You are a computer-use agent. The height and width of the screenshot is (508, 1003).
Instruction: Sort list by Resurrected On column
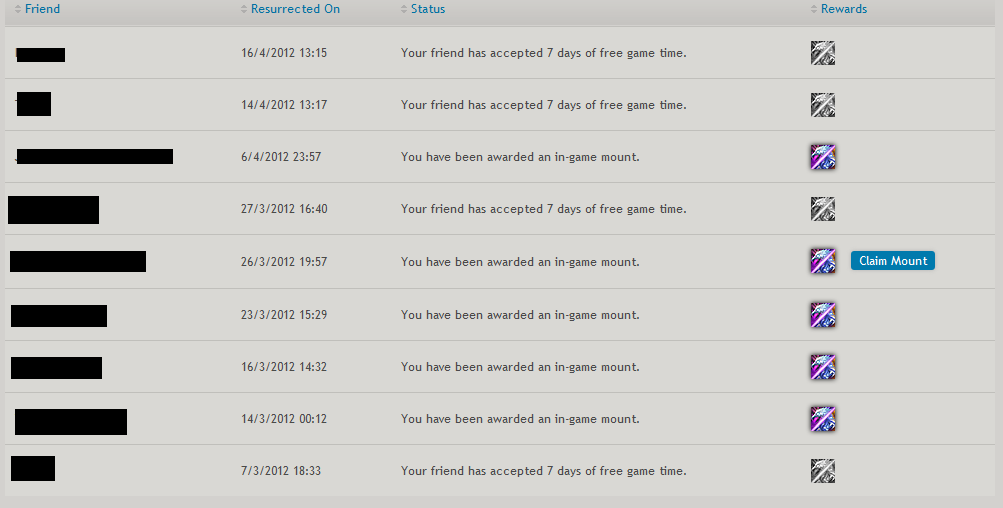(295, 9)
